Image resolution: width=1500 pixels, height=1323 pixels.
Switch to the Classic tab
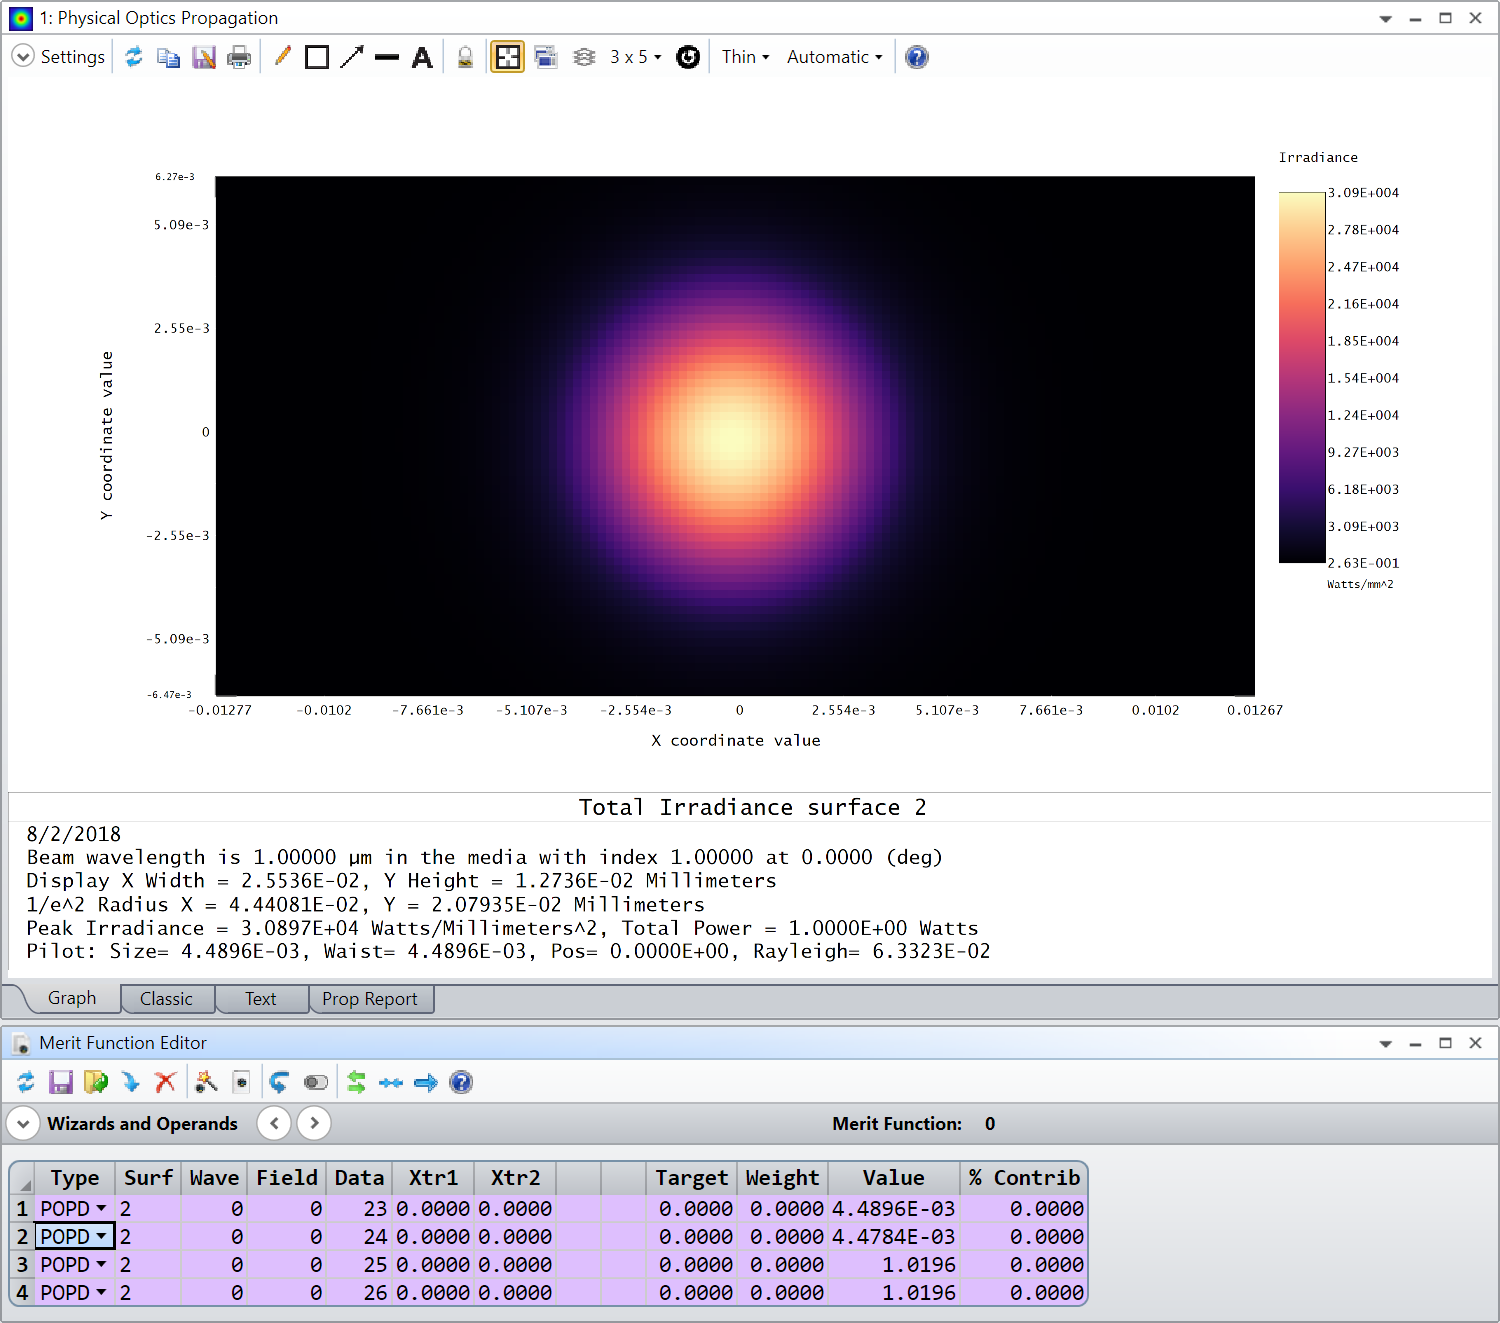(x=166, y=999)
